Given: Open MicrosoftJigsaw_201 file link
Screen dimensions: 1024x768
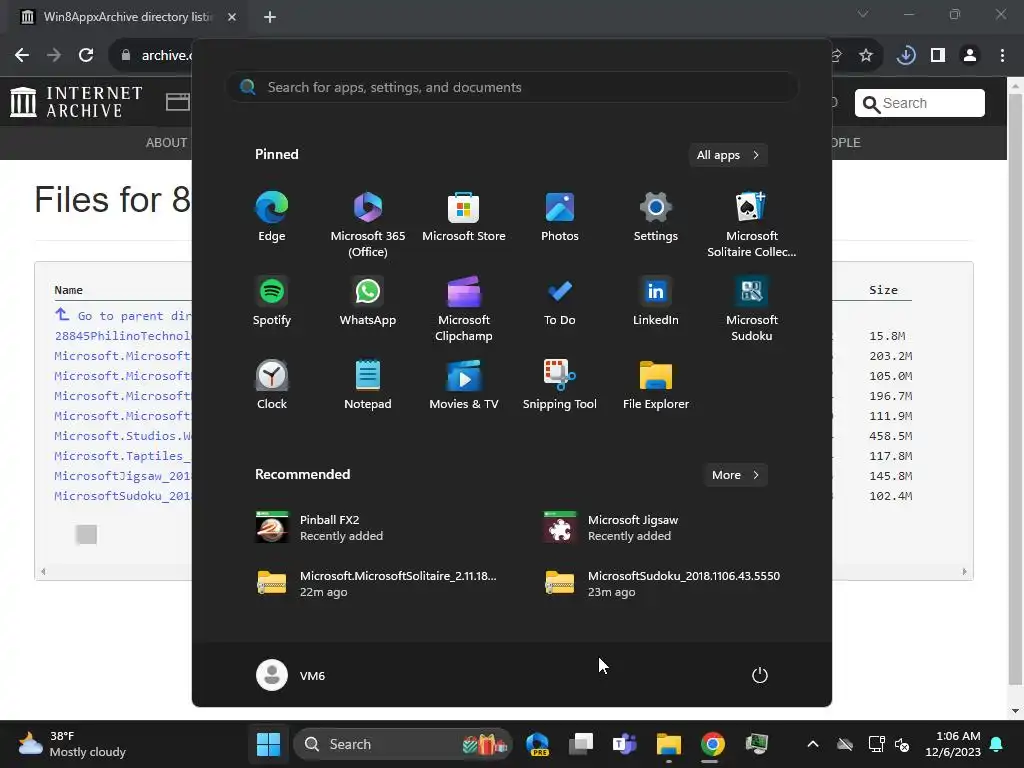Looking at the screenshot, I should 123,476.
